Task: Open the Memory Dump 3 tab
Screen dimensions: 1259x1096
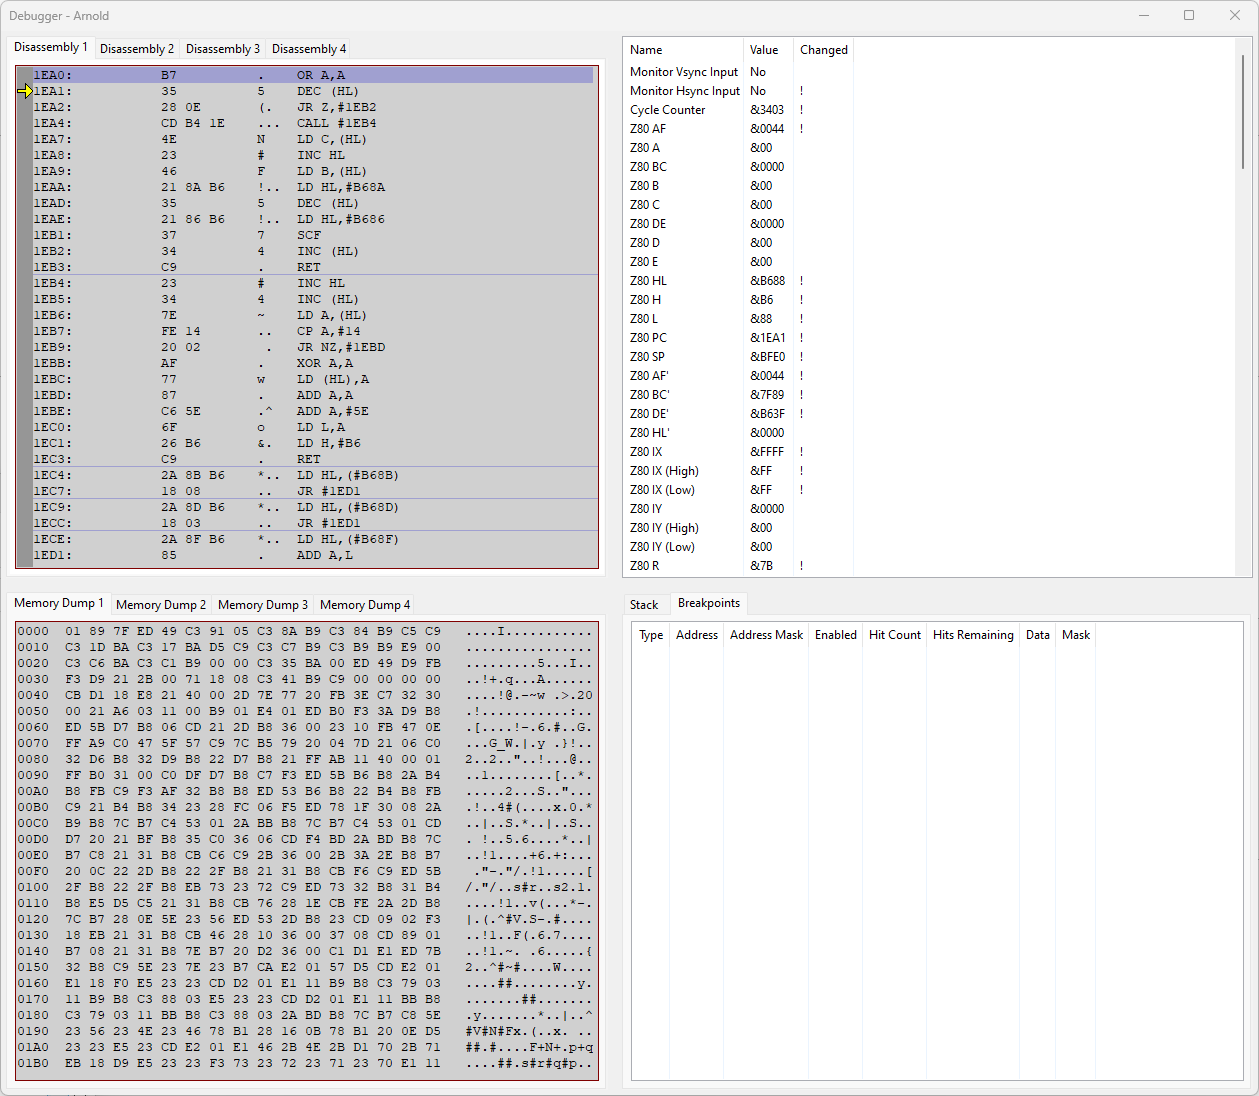Action: click(263, 605)
